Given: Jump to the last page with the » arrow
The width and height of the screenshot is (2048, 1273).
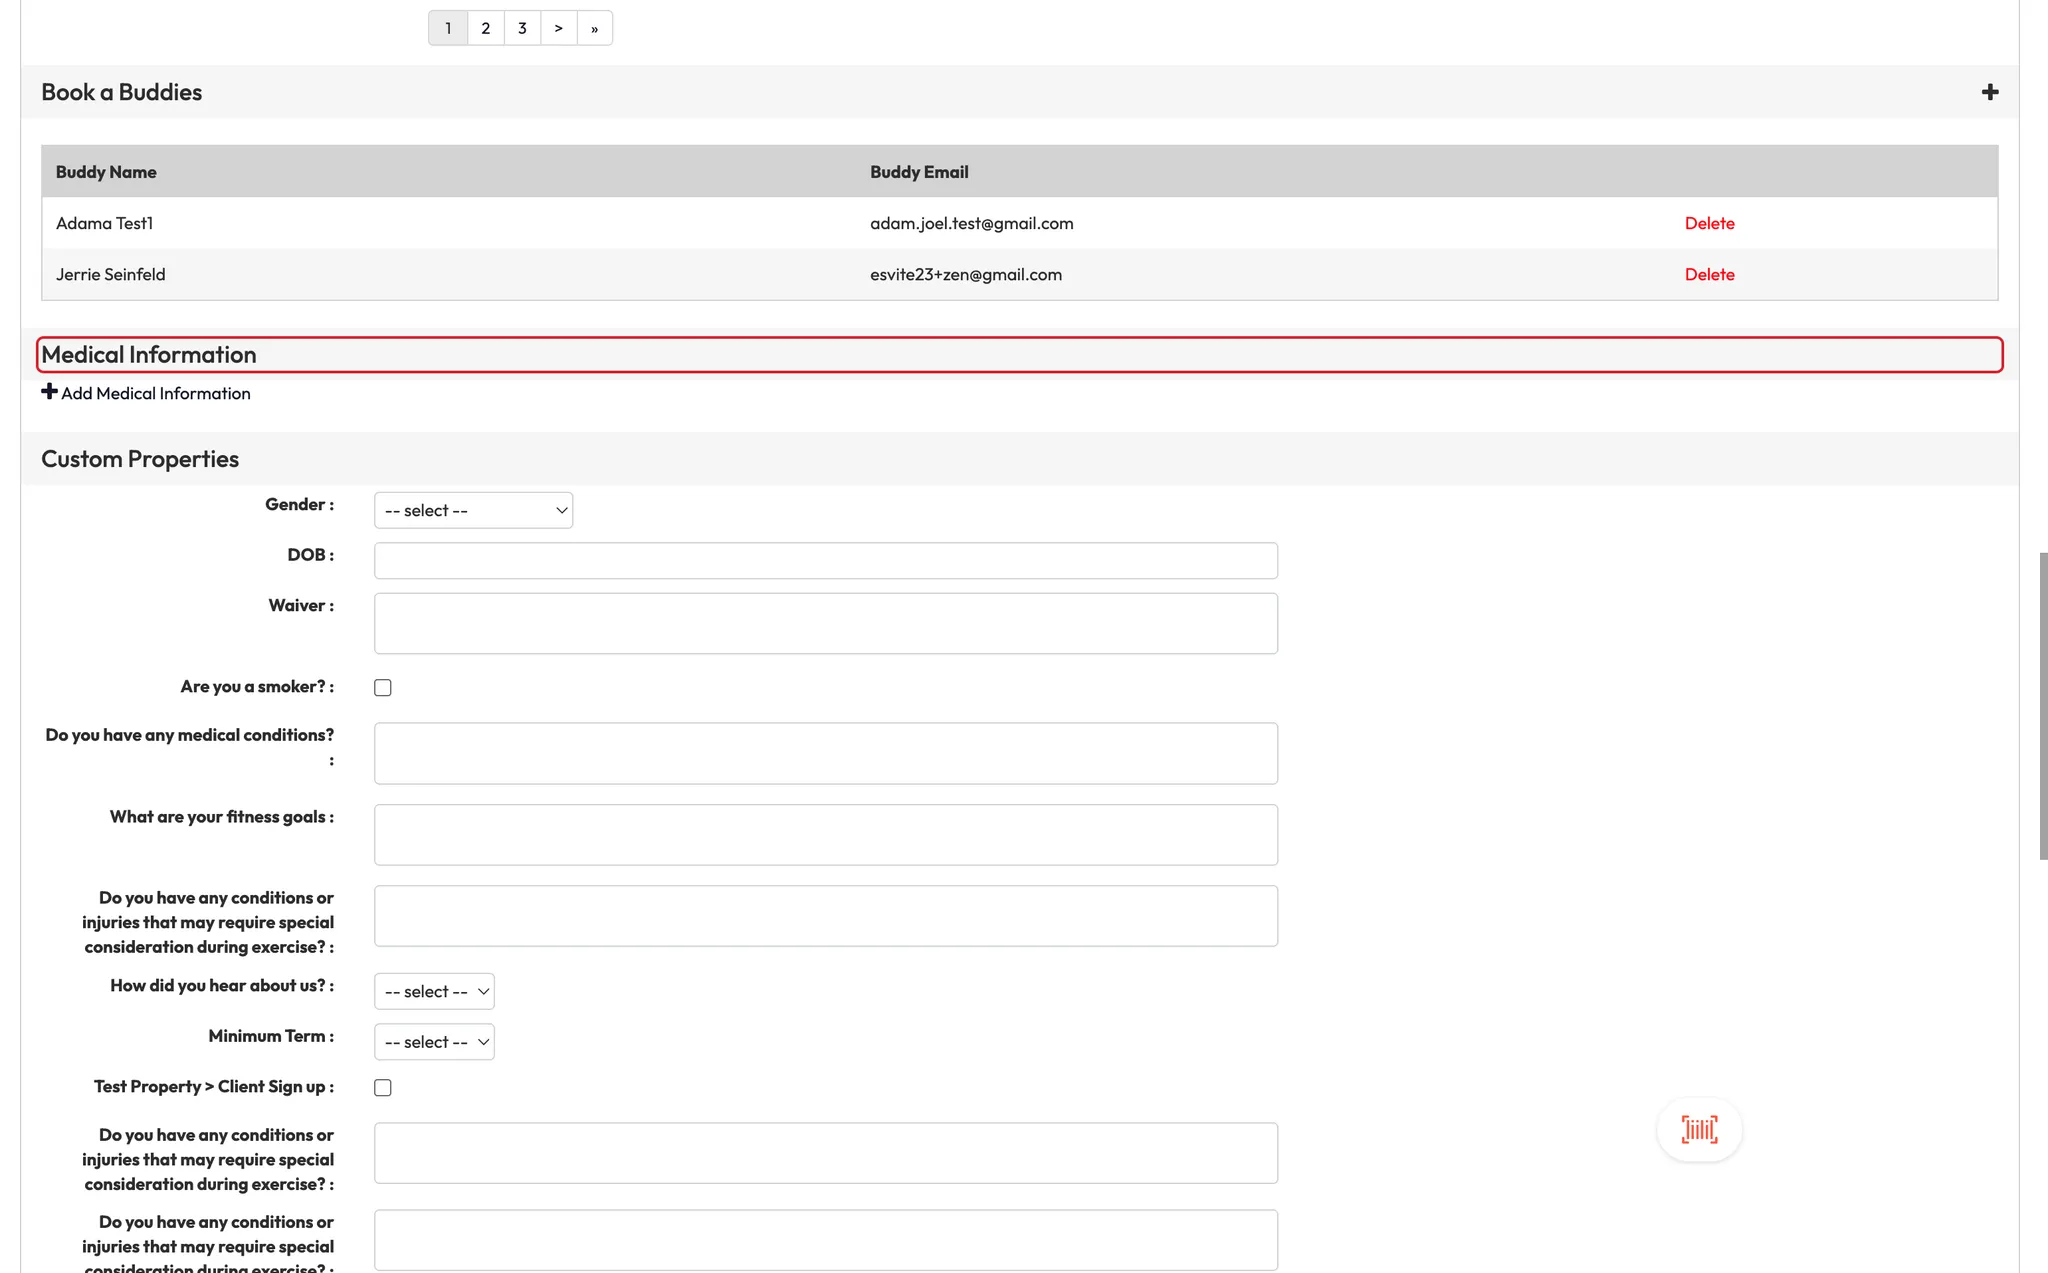Looking at the screenshot, I should pyautogui.click(x=594, y=28).
